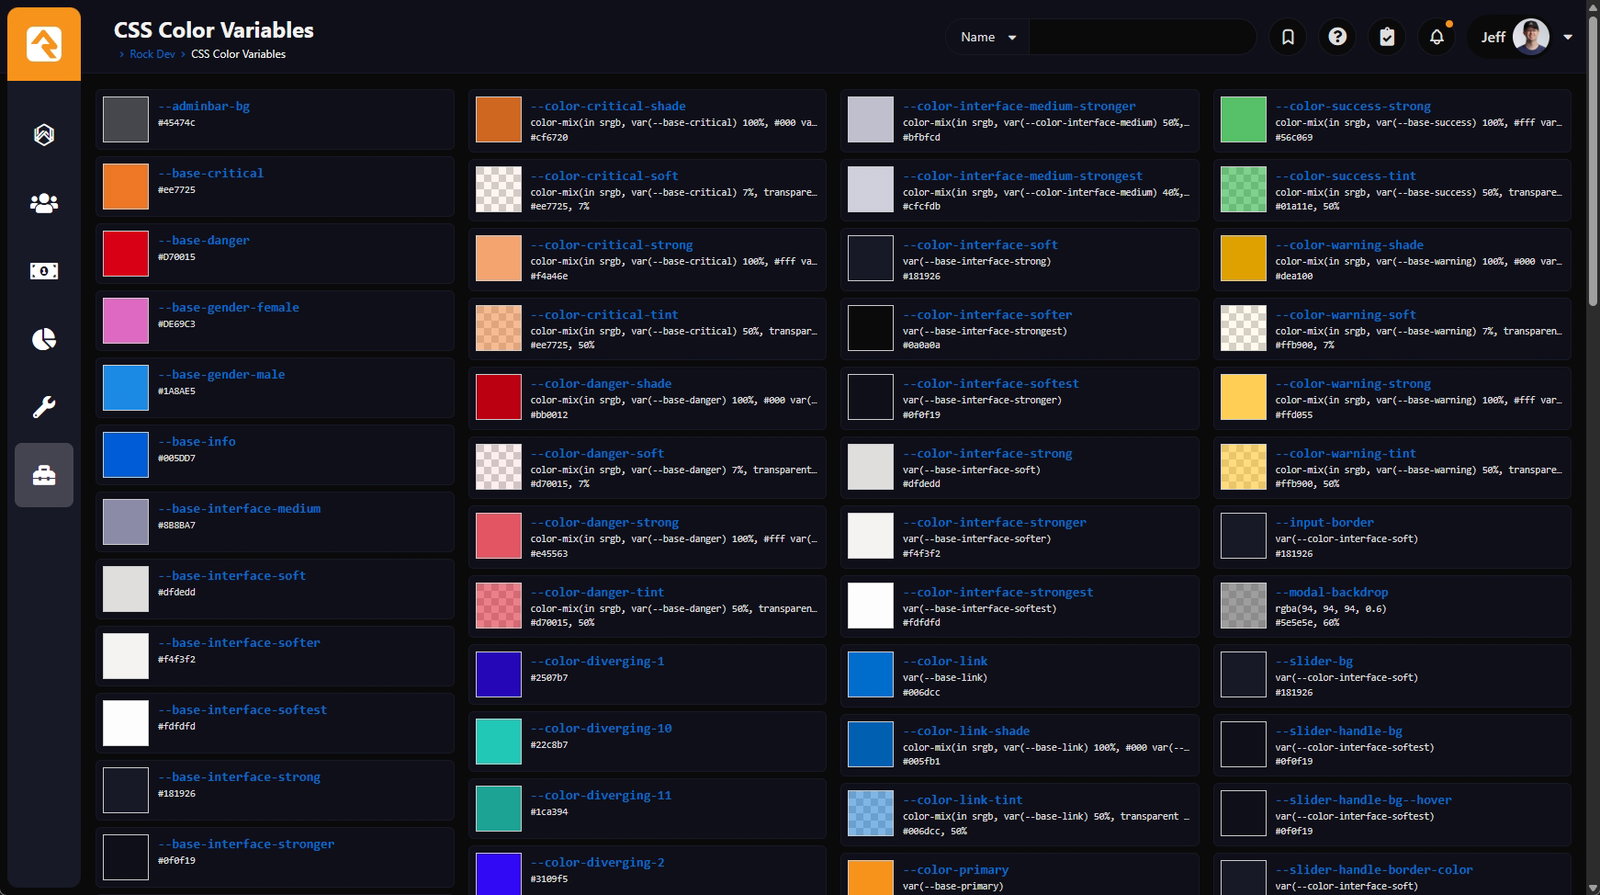Open the people group sidebar icon
The height and width of the screenshot is (895, 1600).
pyautogui.click(x=44, y=203)
